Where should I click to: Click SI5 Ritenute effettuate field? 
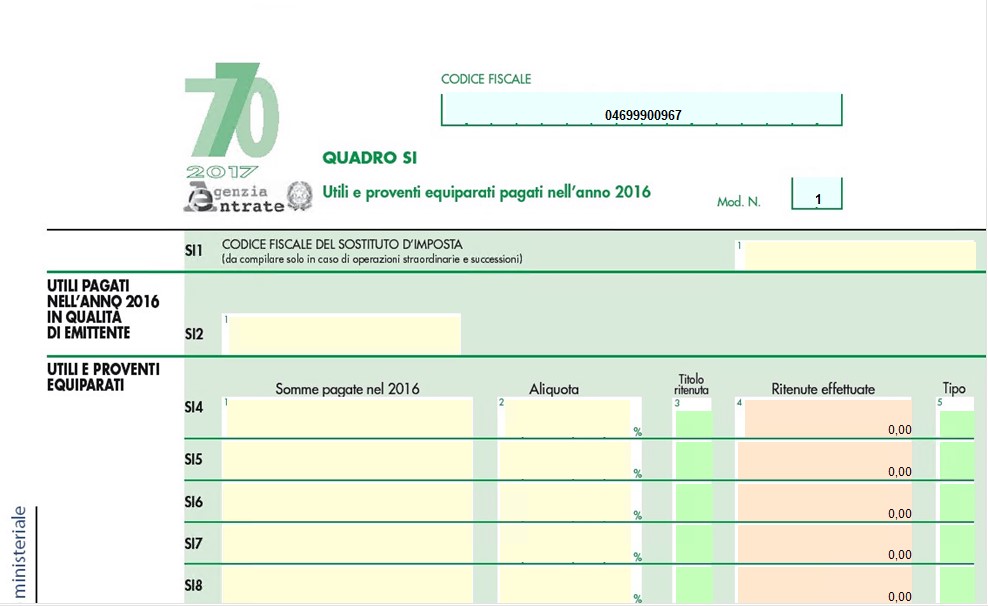tap(824, 459)
